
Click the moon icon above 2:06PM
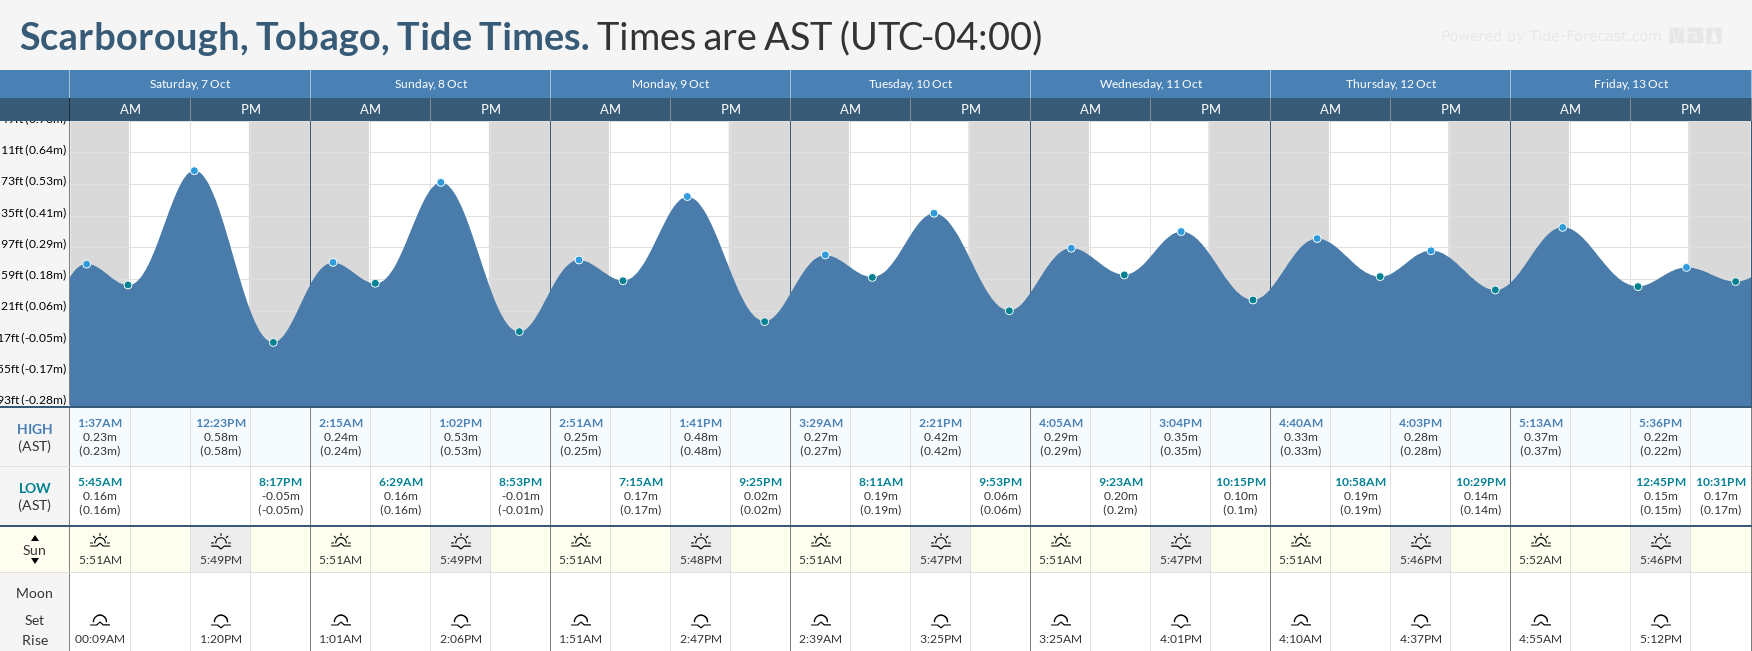point(461,620)
